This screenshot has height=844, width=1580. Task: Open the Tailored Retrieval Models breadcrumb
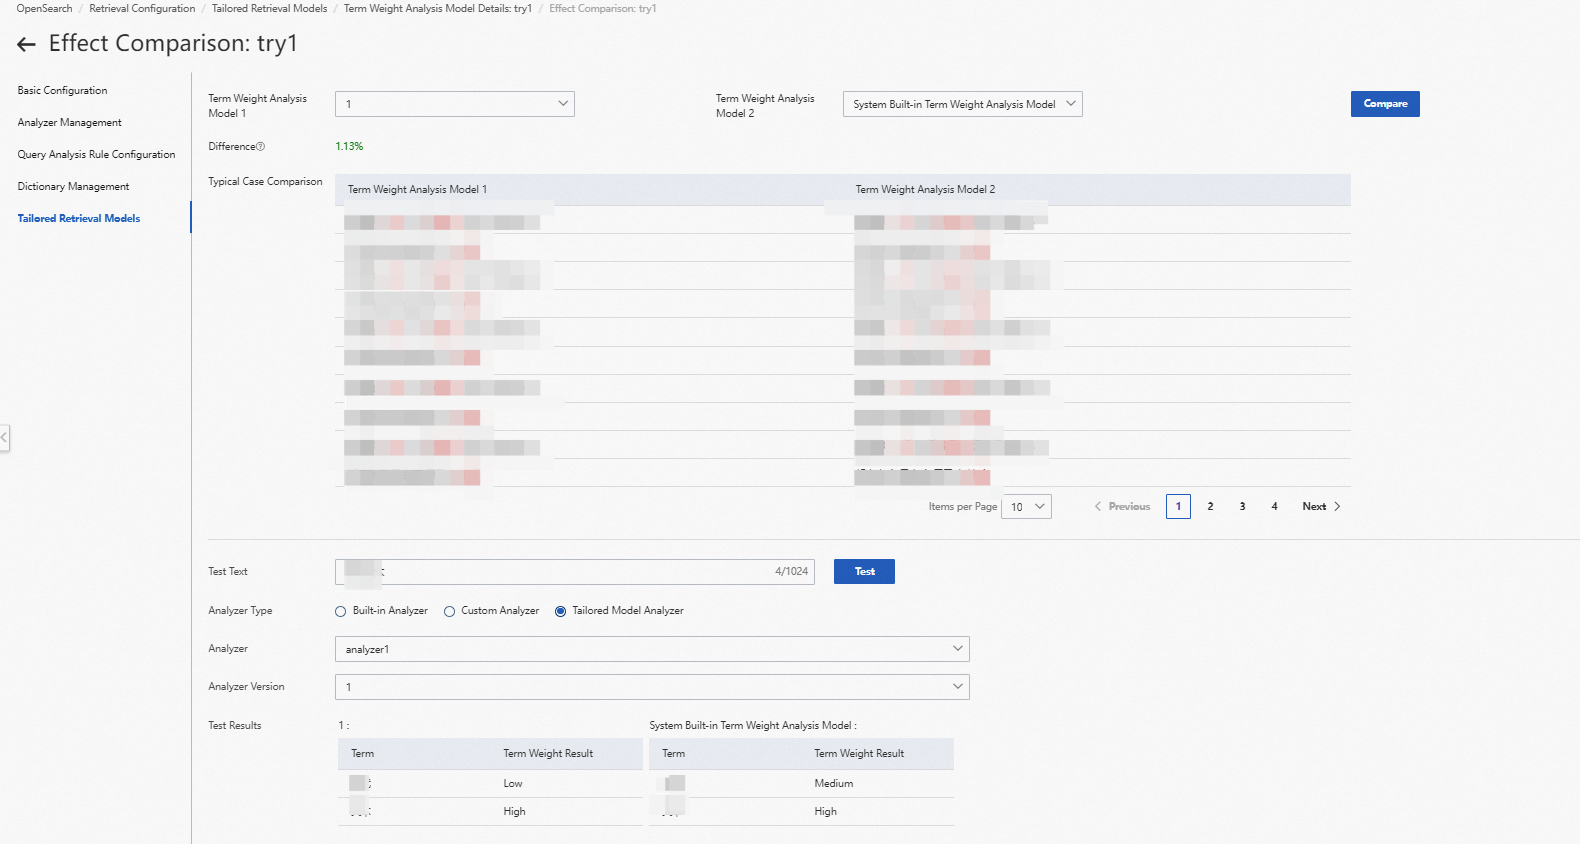(x=269, y=8)
